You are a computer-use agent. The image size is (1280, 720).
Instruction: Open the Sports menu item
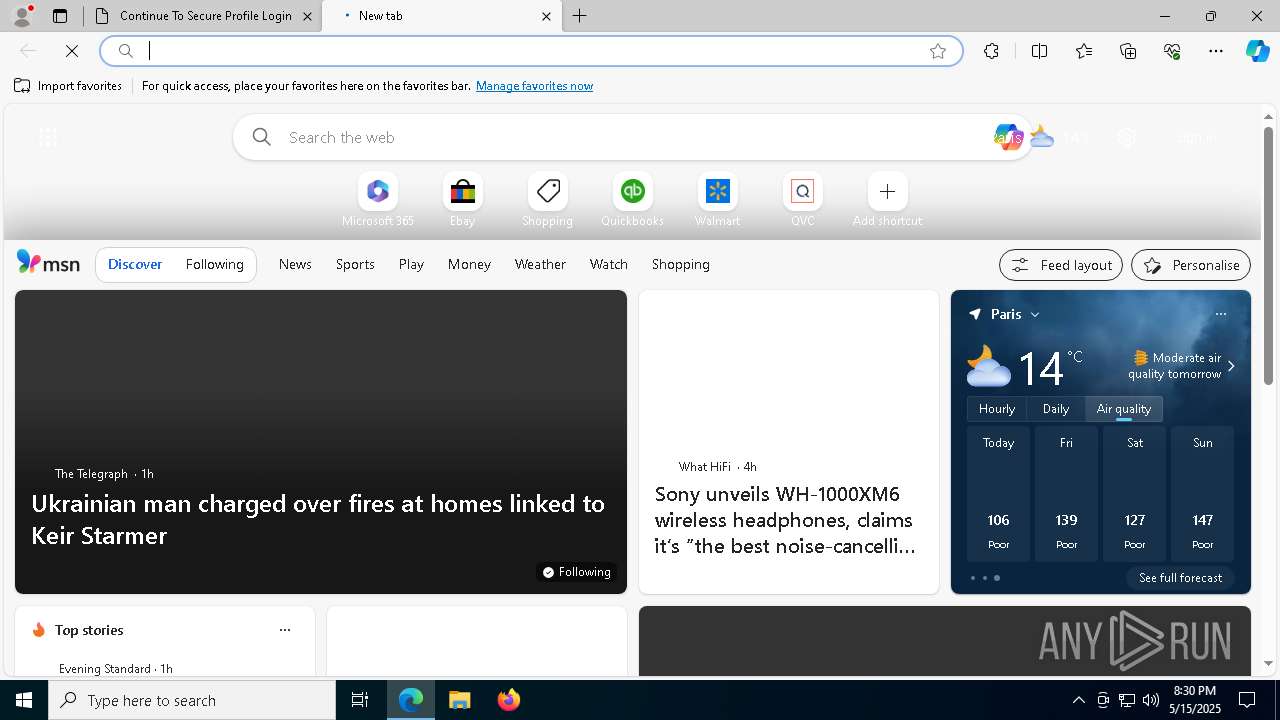tap(355, 264)
